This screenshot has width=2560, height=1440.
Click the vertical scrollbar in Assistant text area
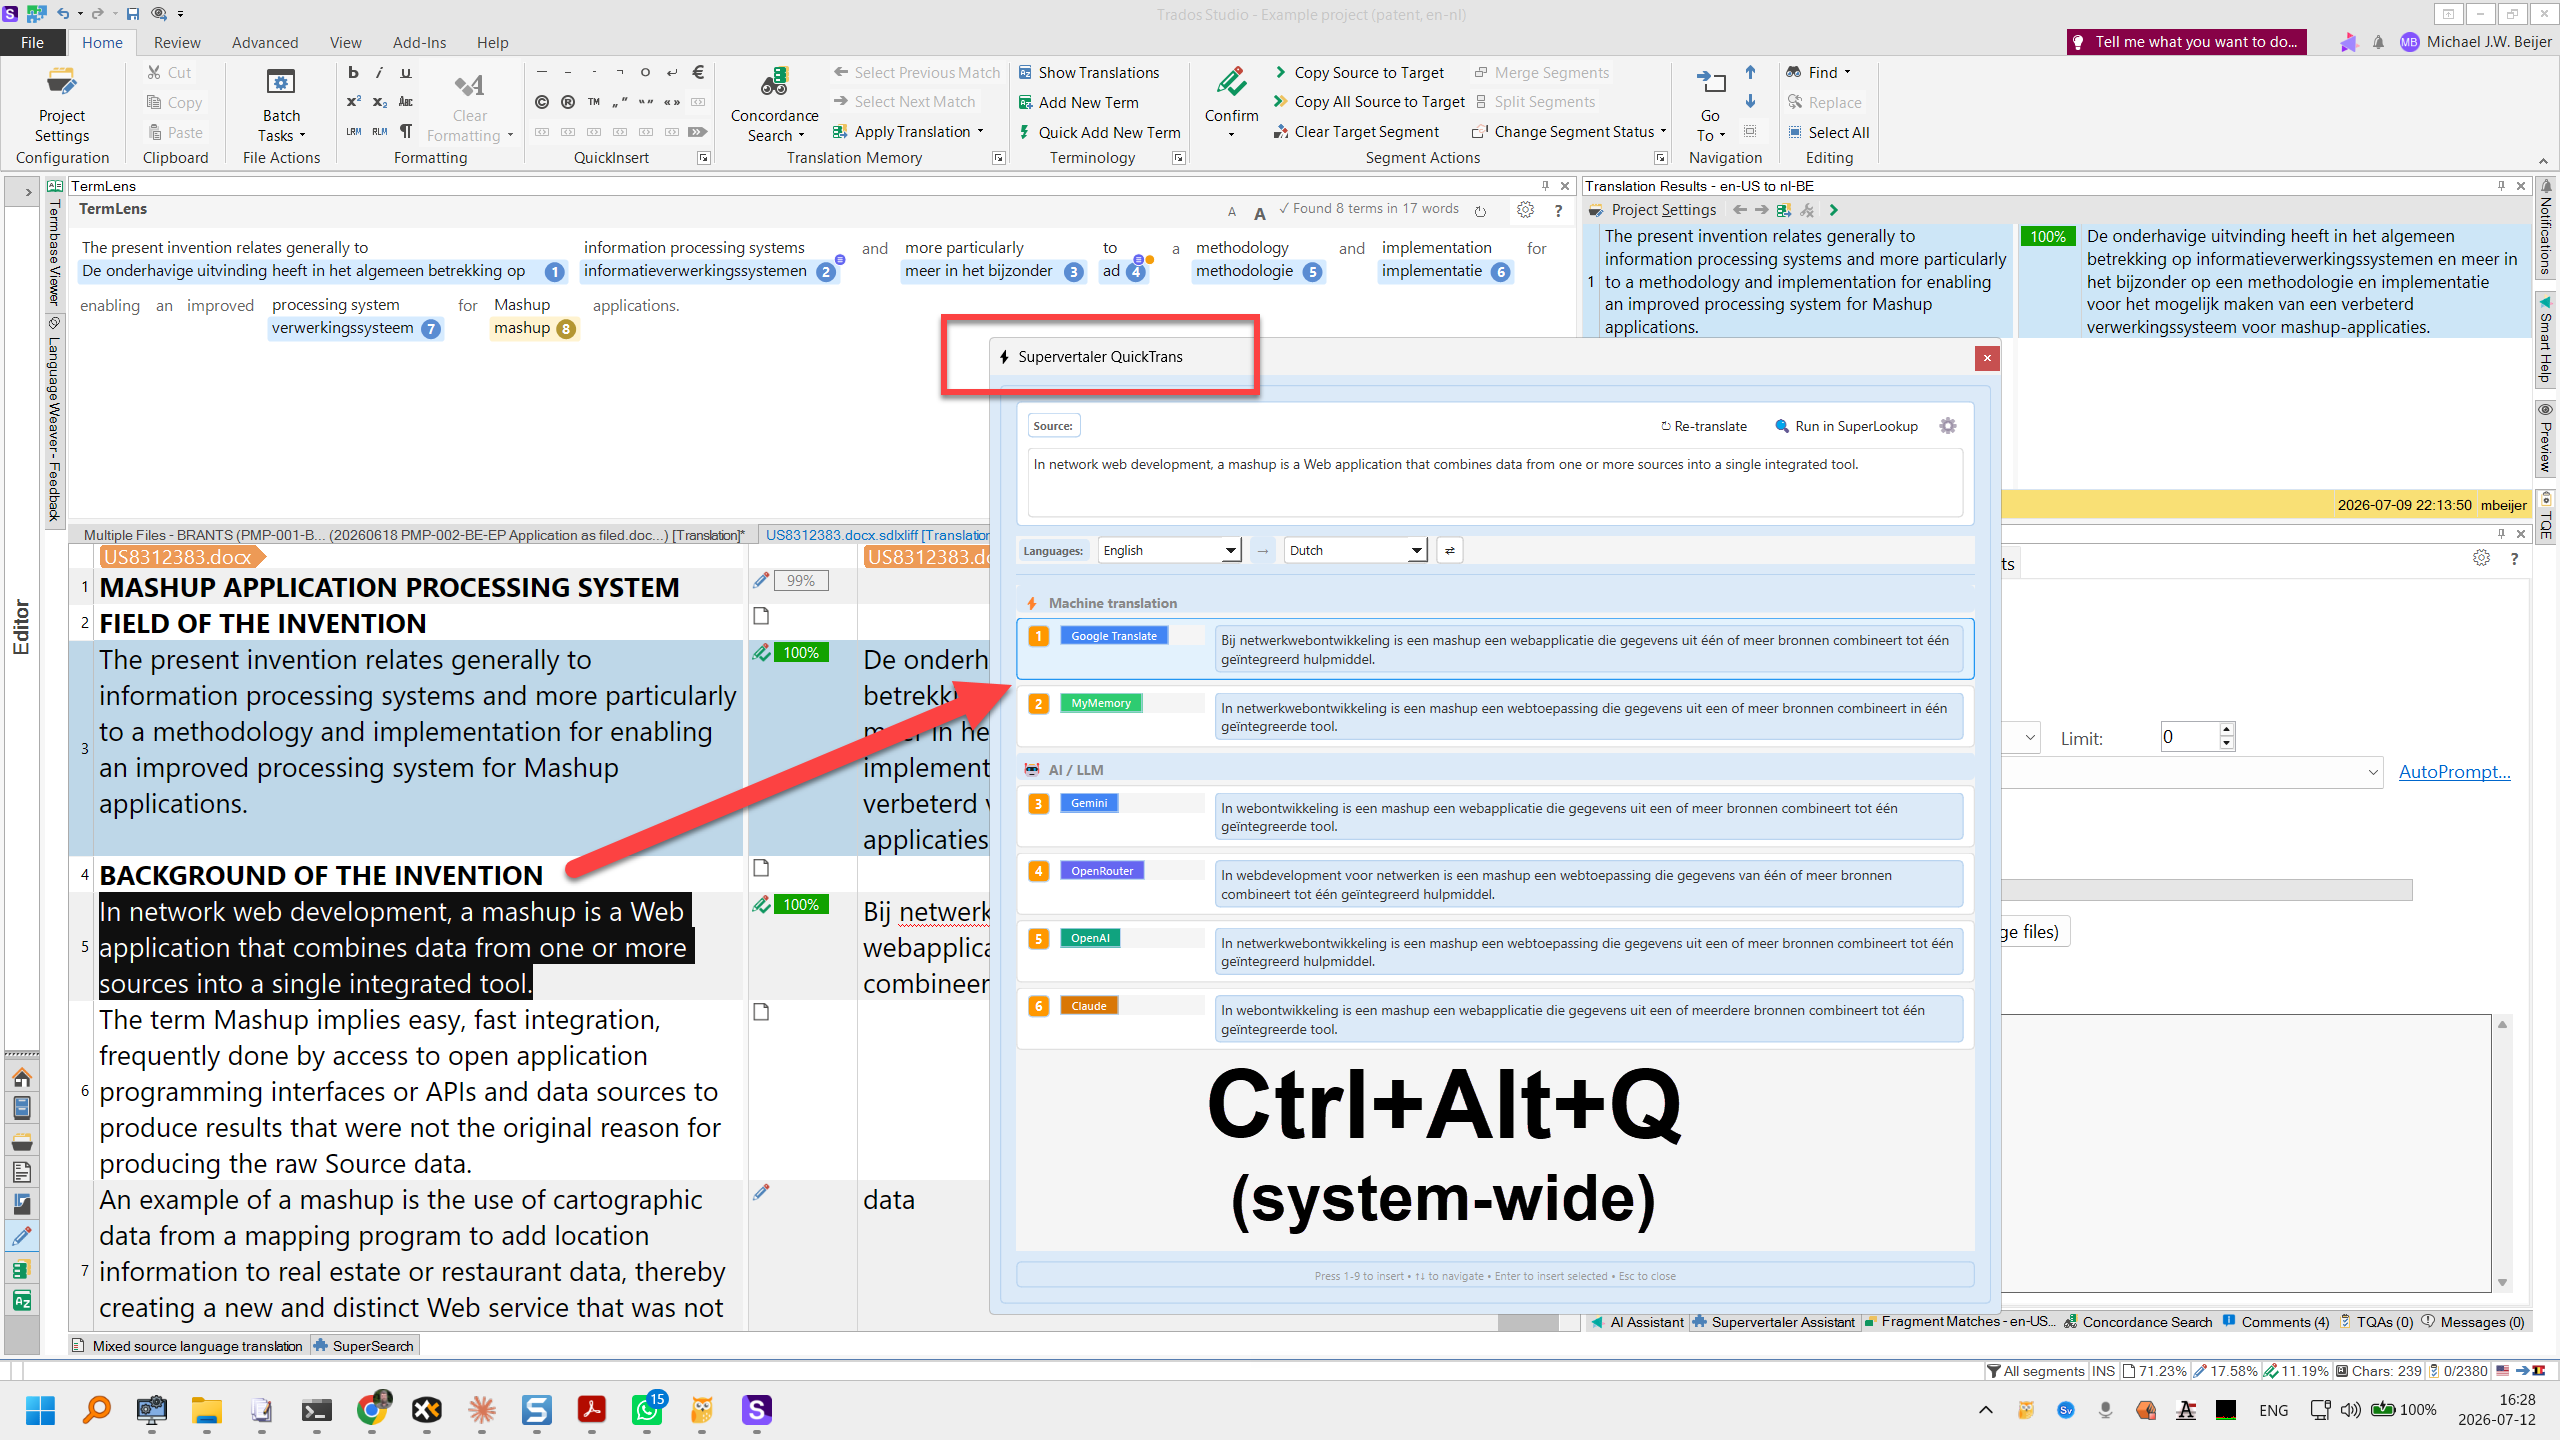pyautogui.click(x=2502, y=1153)
